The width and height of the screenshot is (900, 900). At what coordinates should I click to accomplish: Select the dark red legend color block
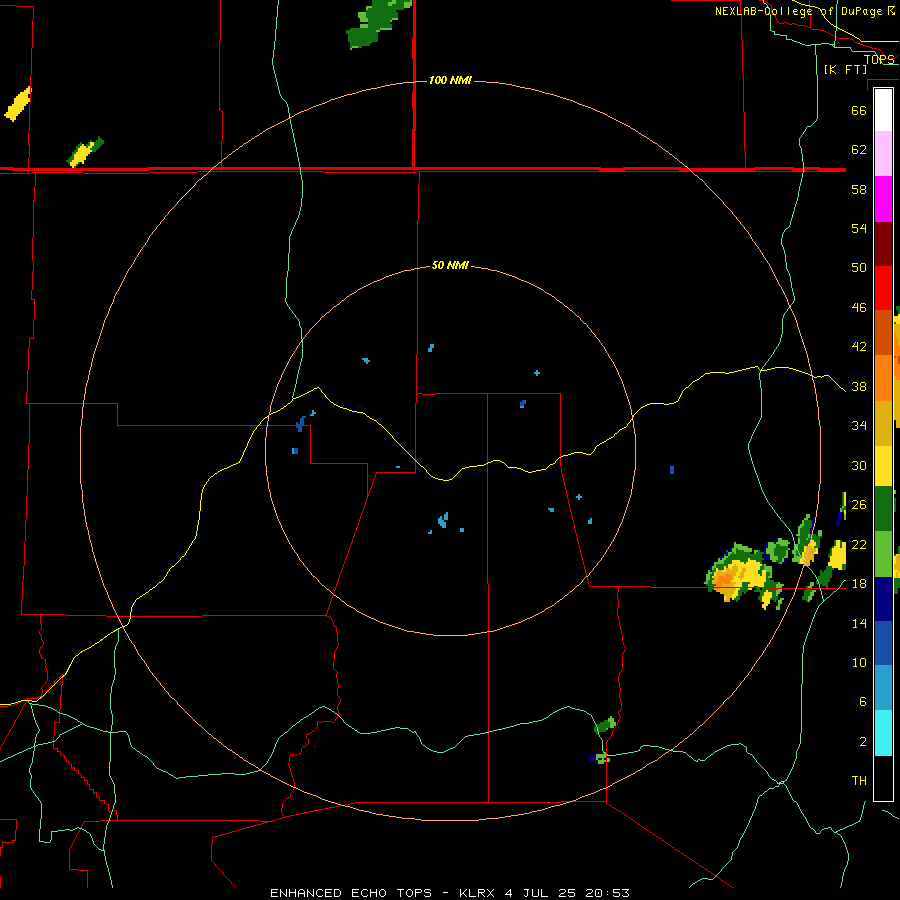883,244
